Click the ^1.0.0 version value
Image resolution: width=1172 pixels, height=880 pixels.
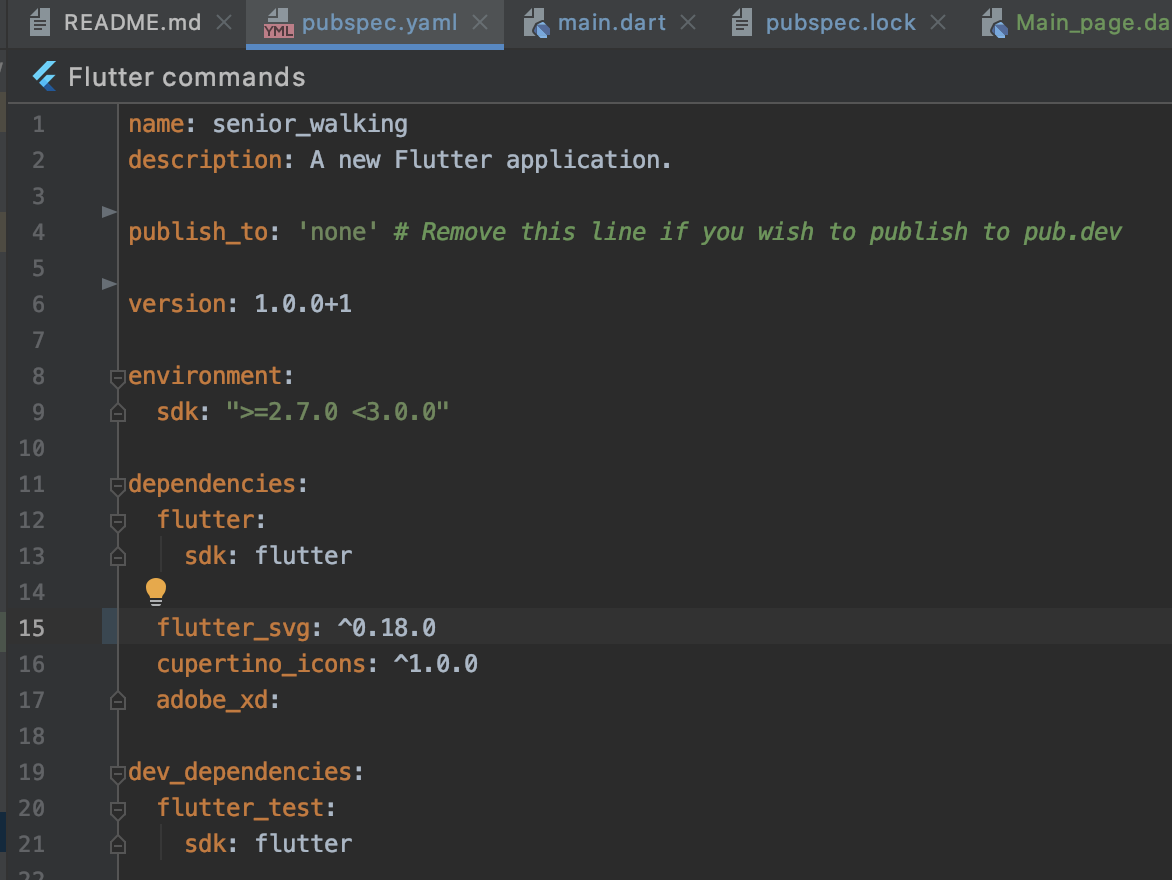coord(436,663)
